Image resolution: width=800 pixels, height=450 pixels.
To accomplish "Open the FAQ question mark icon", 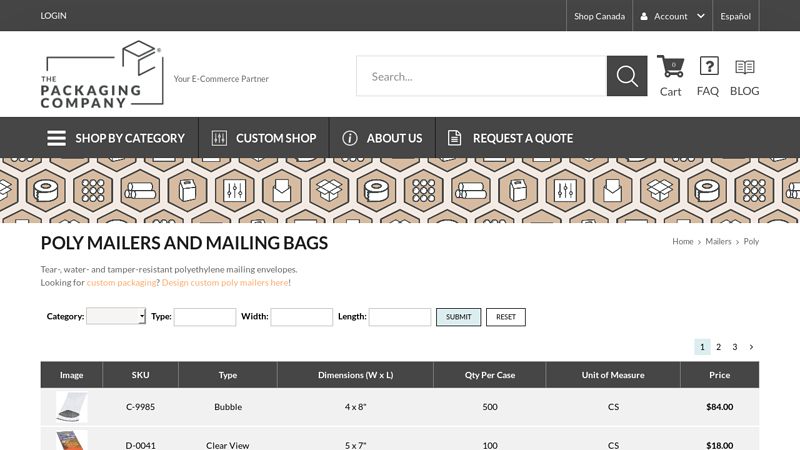I will click(709, 66).
